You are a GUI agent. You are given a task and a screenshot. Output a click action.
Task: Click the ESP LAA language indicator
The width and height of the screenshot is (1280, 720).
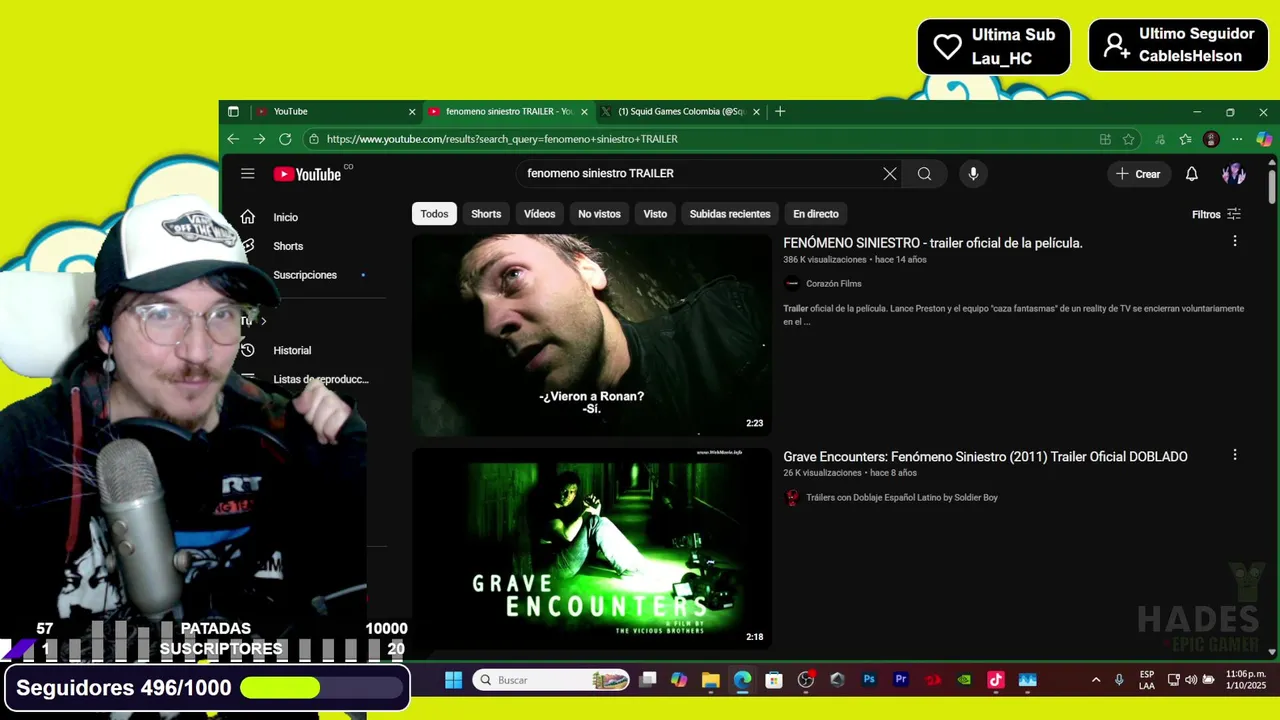coord(1147,680)
